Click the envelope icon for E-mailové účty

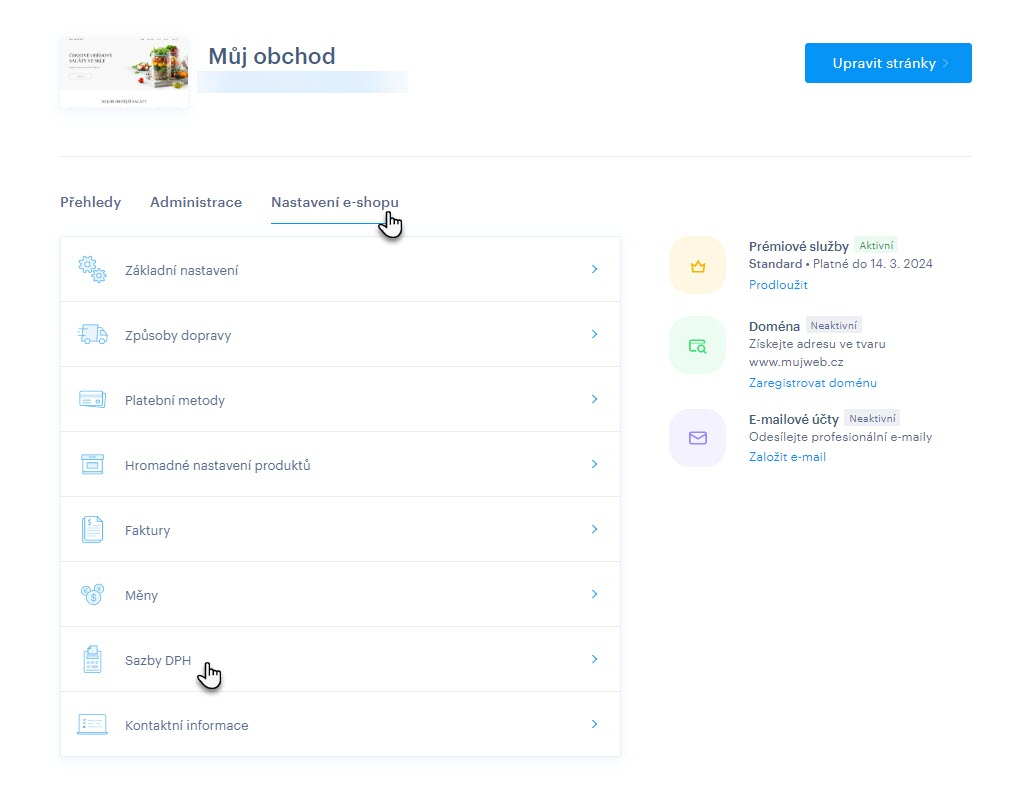[697, 438]
